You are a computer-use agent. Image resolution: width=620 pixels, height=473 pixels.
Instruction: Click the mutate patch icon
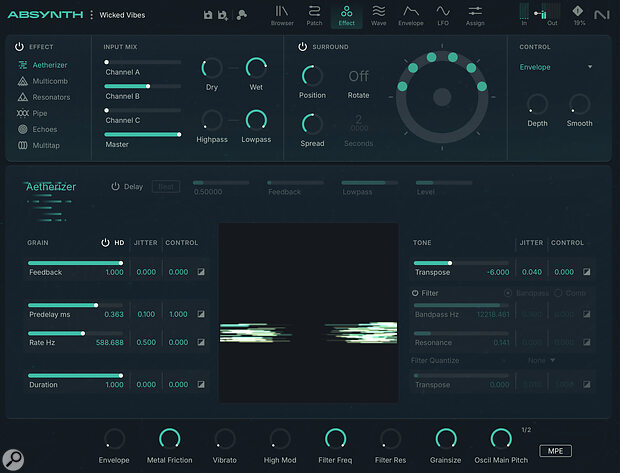pyautogui.click(x=241, y=15)
